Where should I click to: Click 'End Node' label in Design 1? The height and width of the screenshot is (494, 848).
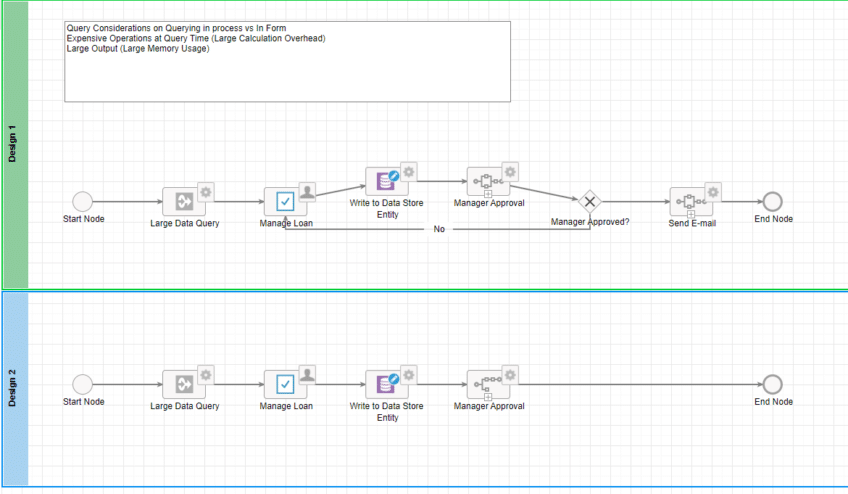(x=773, y=219)
